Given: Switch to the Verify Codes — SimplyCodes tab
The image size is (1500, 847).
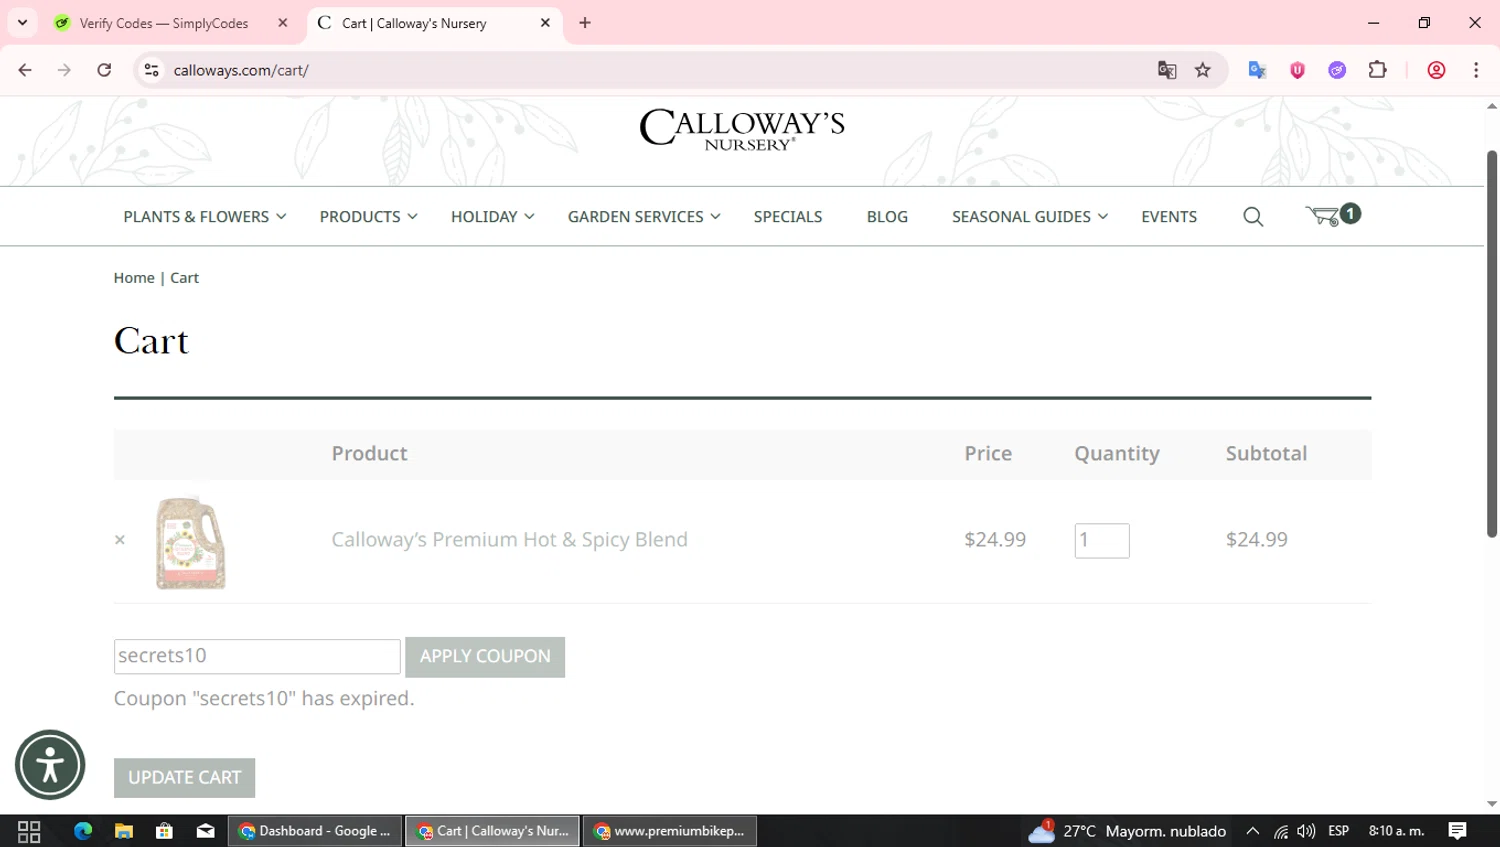Looking at the screenshot, I should pyautogui.click(x=164, y=23).
